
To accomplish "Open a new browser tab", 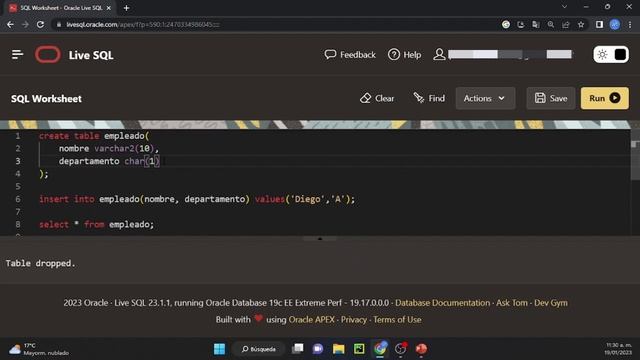I will 127,8.
